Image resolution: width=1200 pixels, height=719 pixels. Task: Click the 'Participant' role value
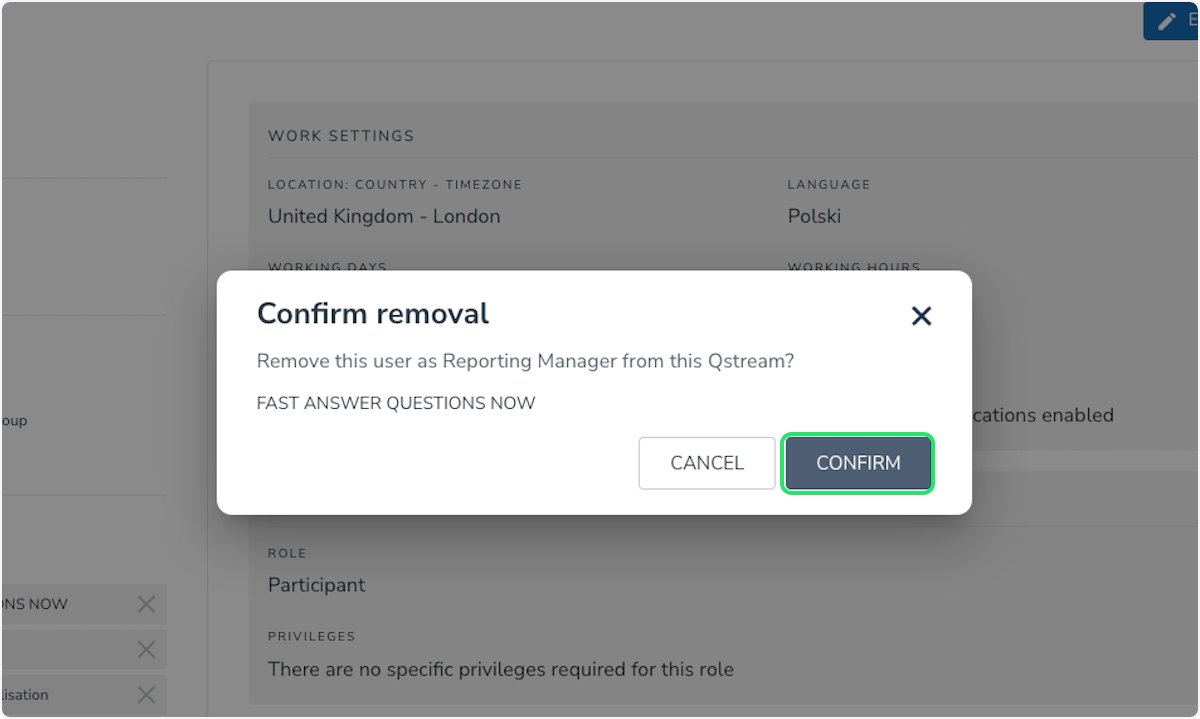[x=317, y=585]
